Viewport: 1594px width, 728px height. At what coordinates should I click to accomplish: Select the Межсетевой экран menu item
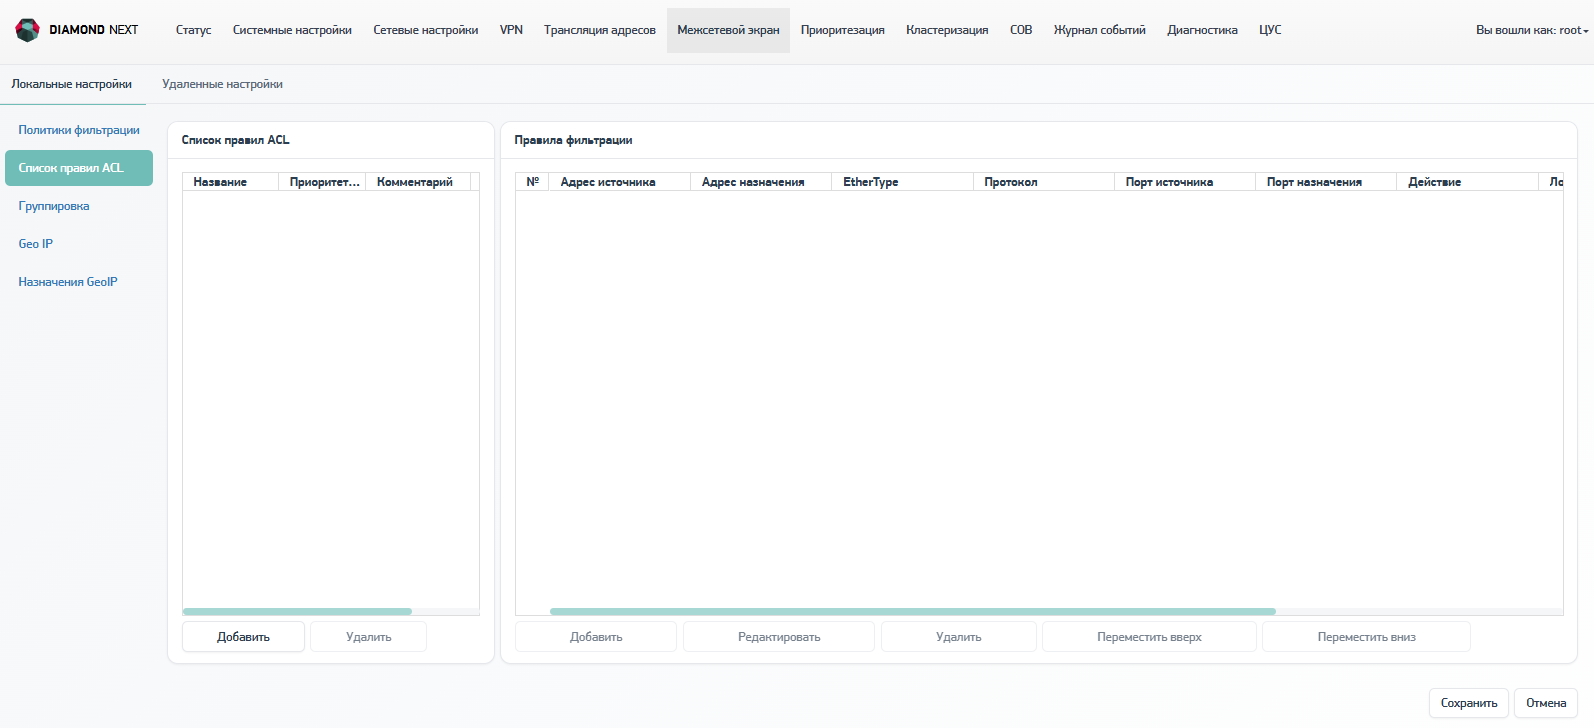(x=728, y=30)
